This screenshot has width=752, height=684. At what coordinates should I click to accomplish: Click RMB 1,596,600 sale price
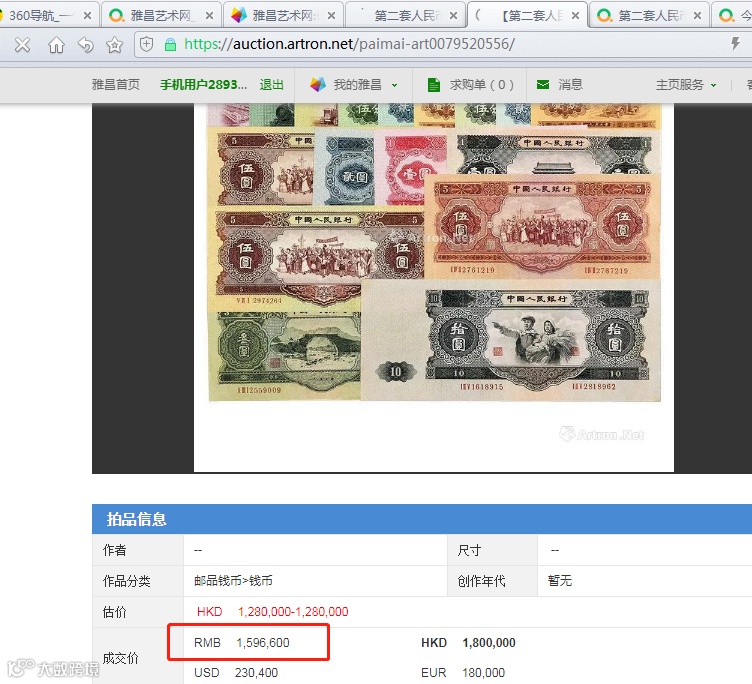point(242,643)
